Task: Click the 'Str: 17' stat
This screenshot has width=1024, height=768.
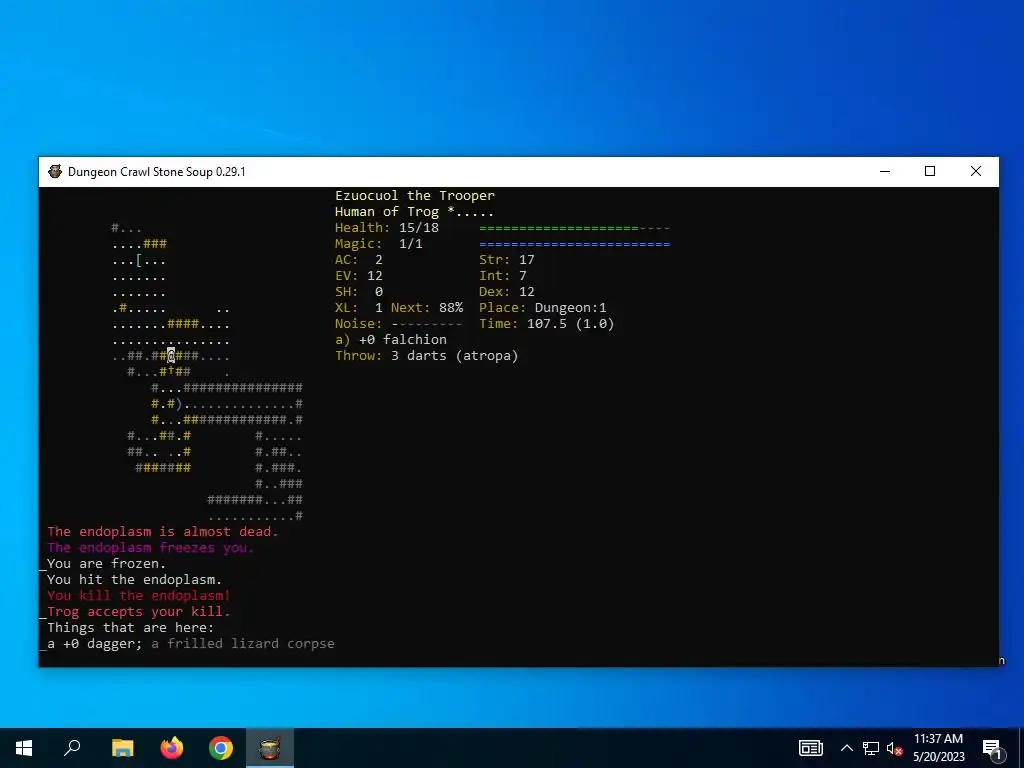Action: (x=507, y=260)
